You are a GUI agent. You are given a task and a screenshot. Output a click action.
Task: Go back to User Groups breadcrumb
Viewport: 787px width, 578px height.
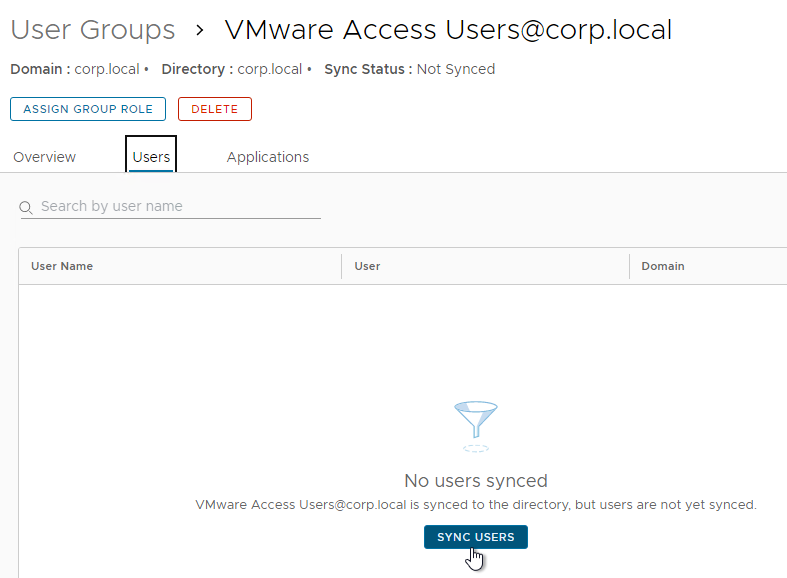click(93, 30)
